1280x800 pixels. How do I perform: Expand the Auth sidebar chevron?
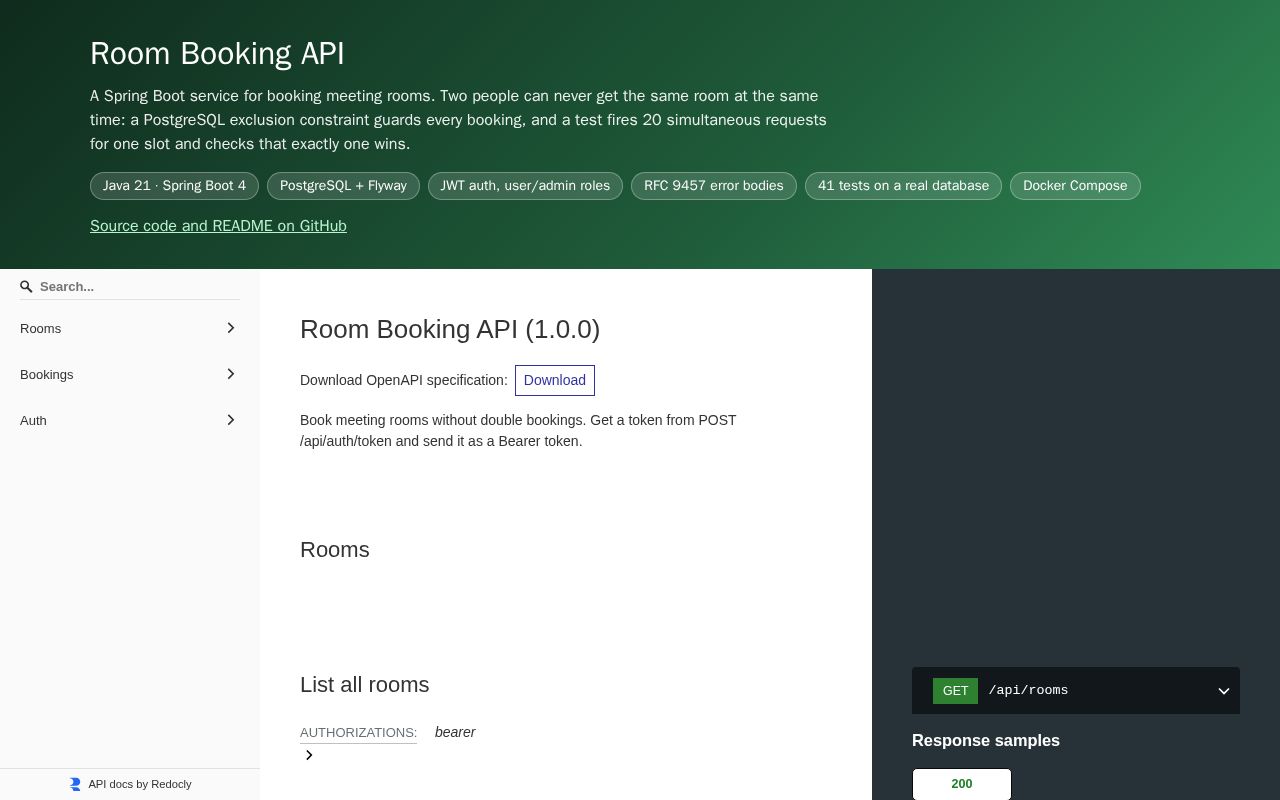coord(231,420)
